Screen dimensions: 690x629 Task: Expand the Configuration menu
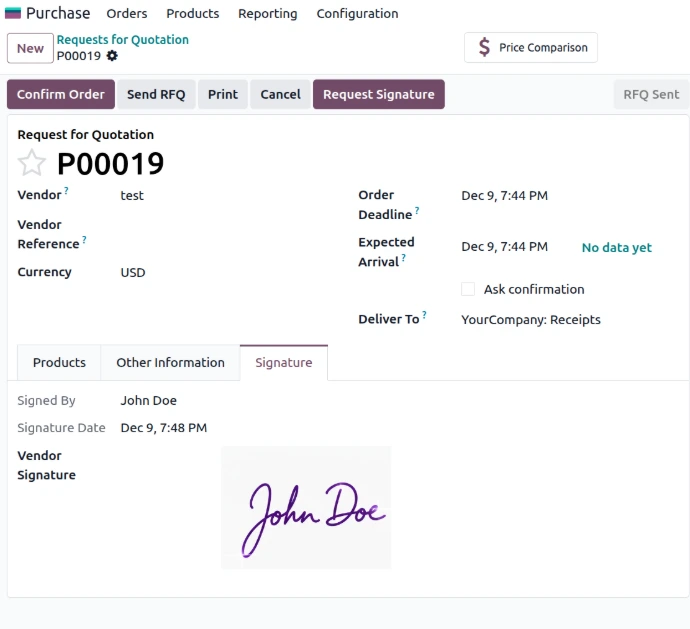357,14
